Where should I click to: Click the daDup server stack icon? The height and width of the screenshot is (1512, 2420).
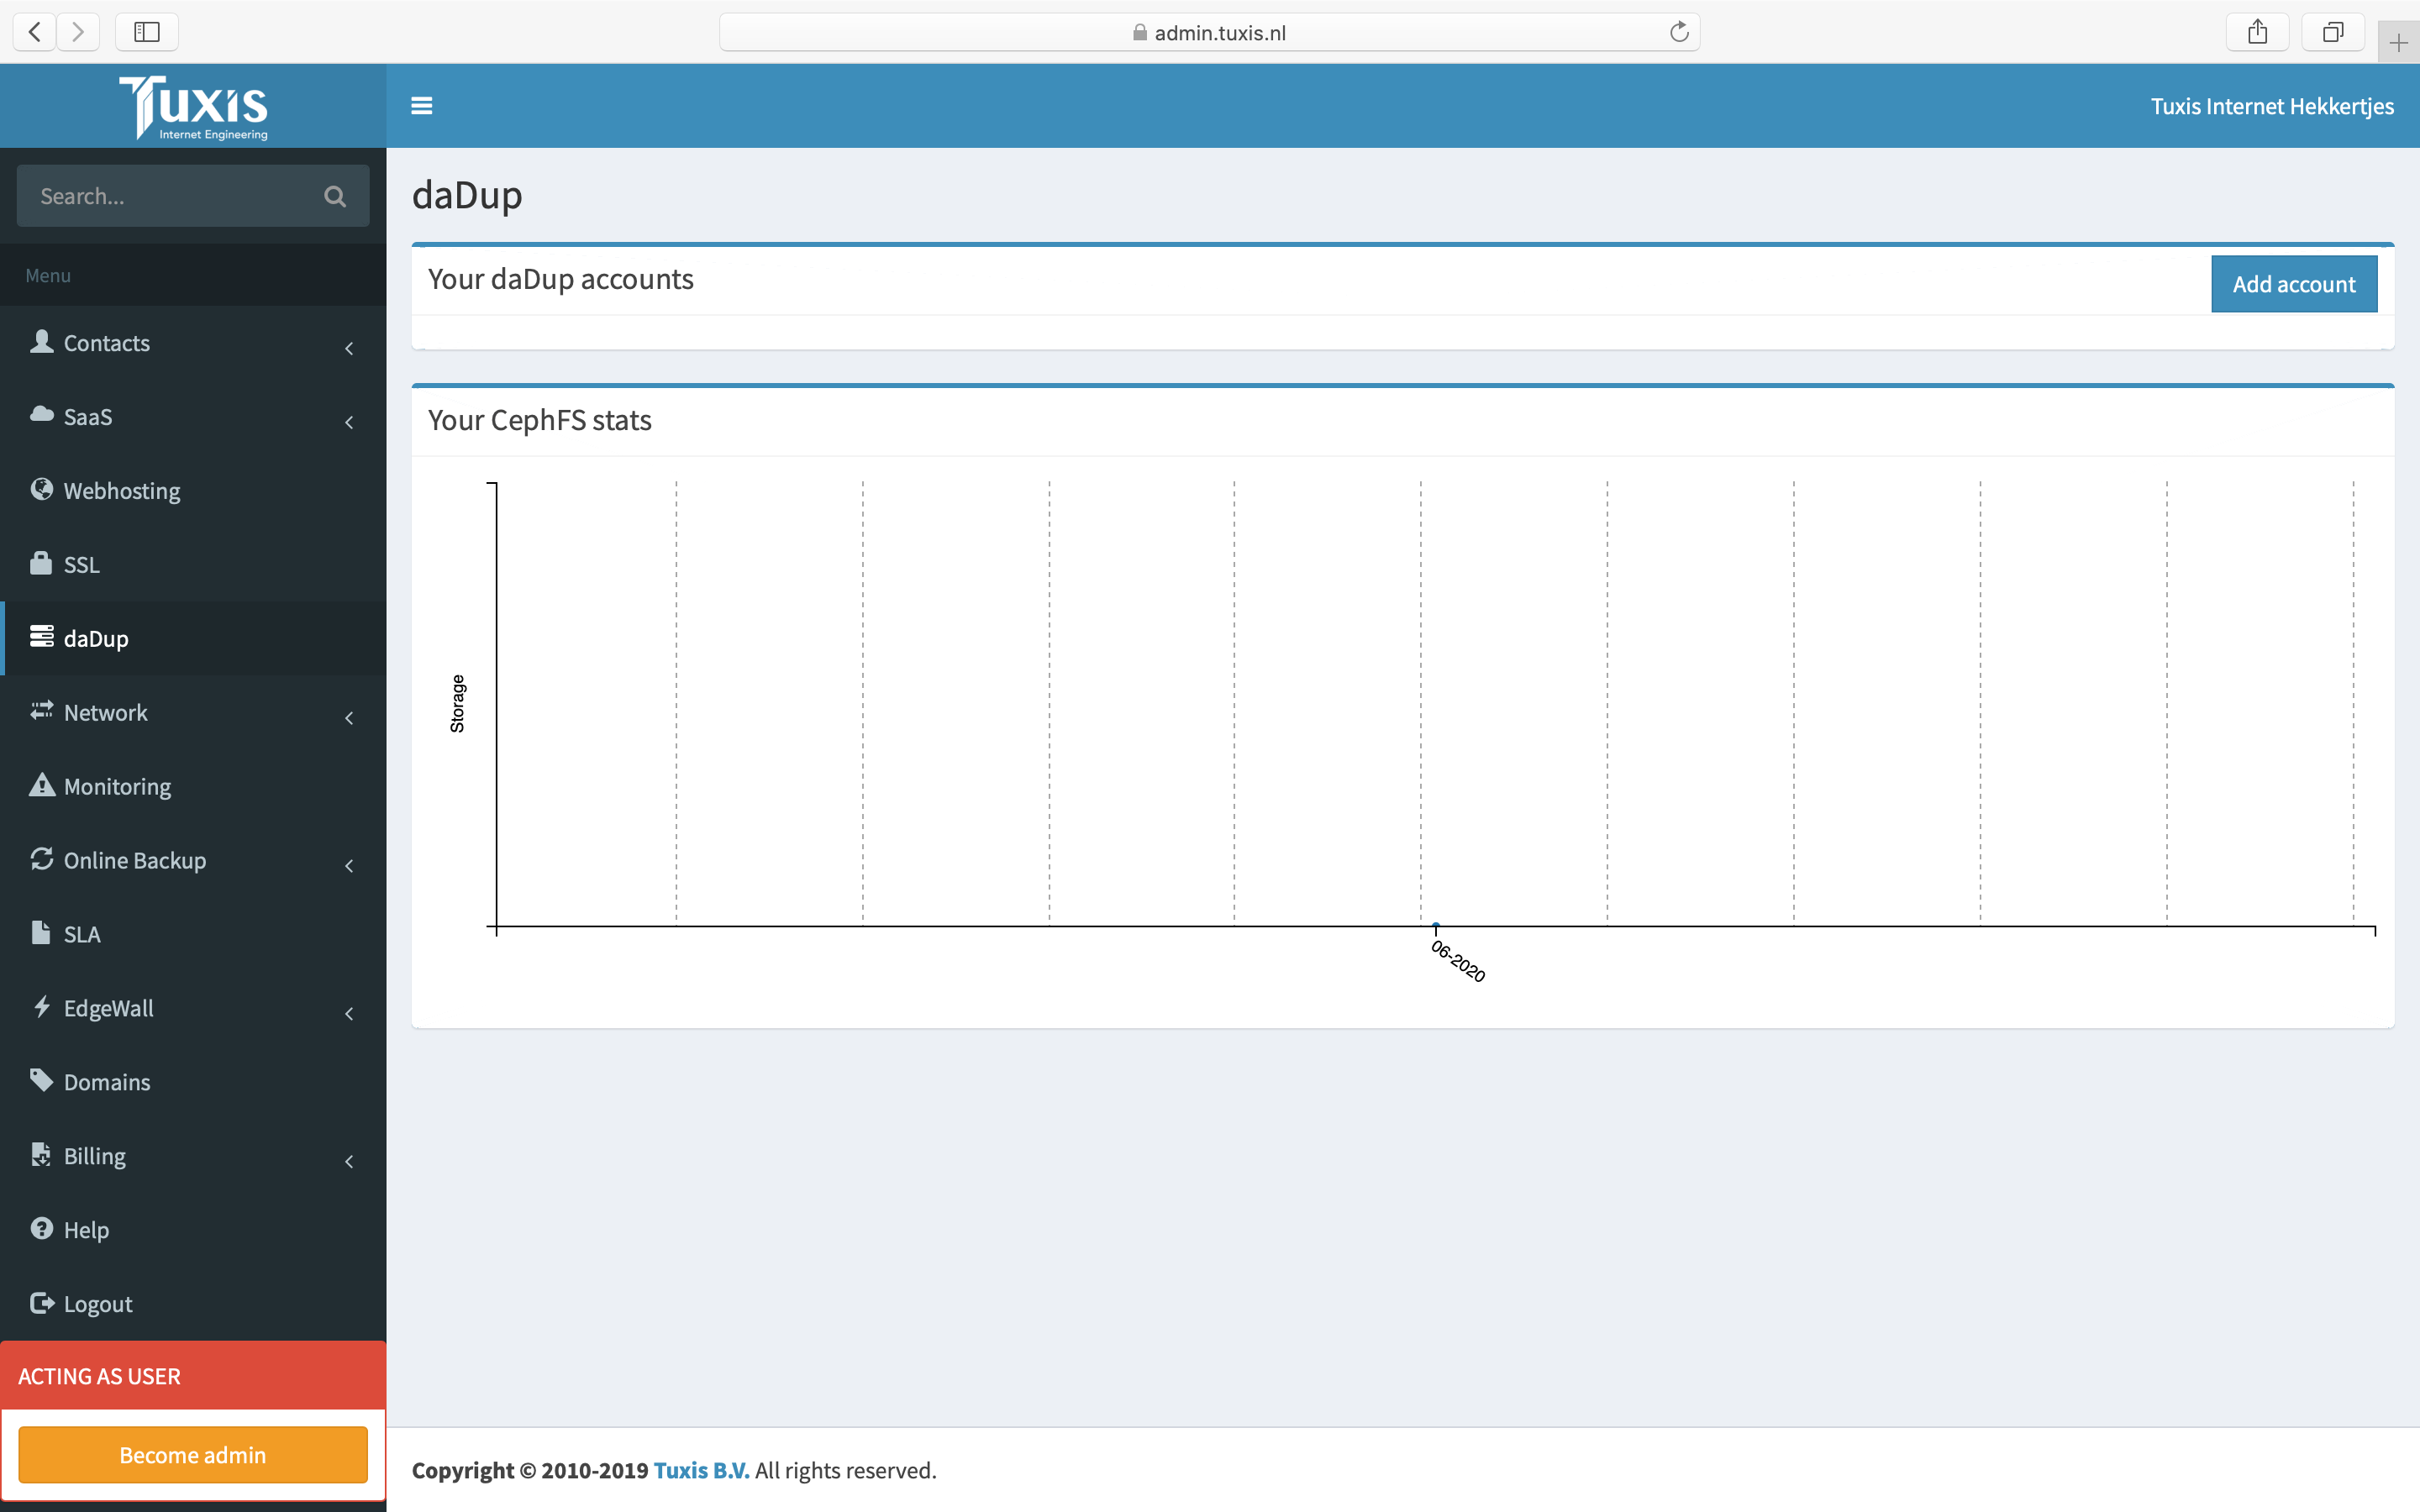41,636
